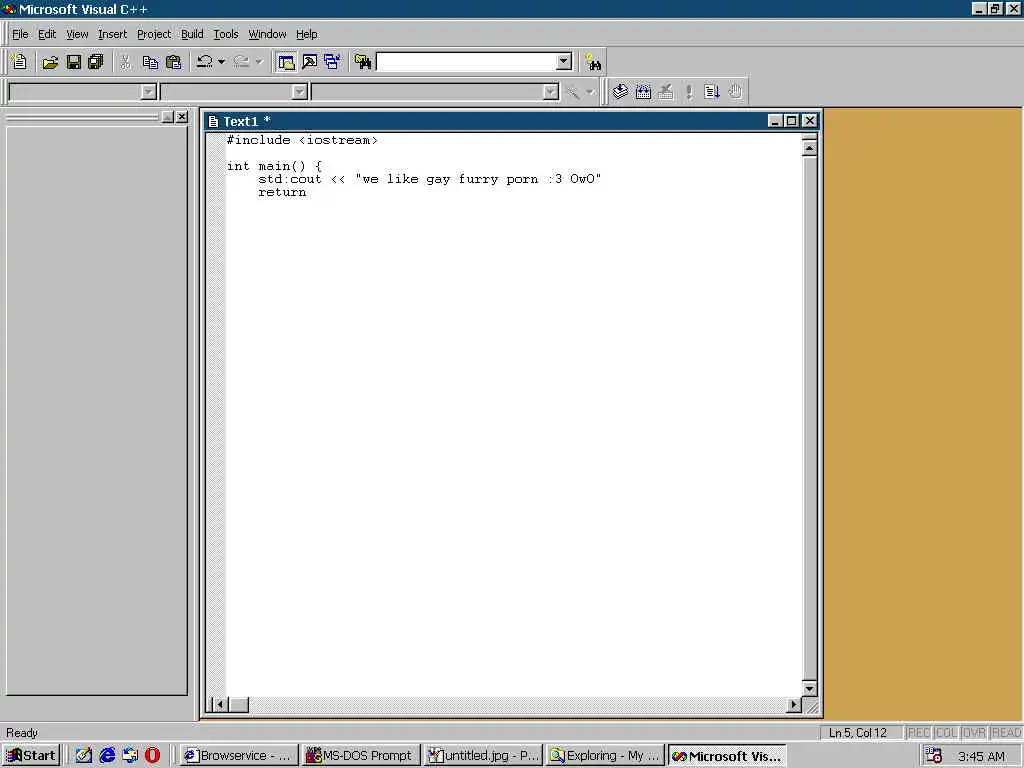
Task: Click the editor scroll down arrow
Action: click(810, 689)
